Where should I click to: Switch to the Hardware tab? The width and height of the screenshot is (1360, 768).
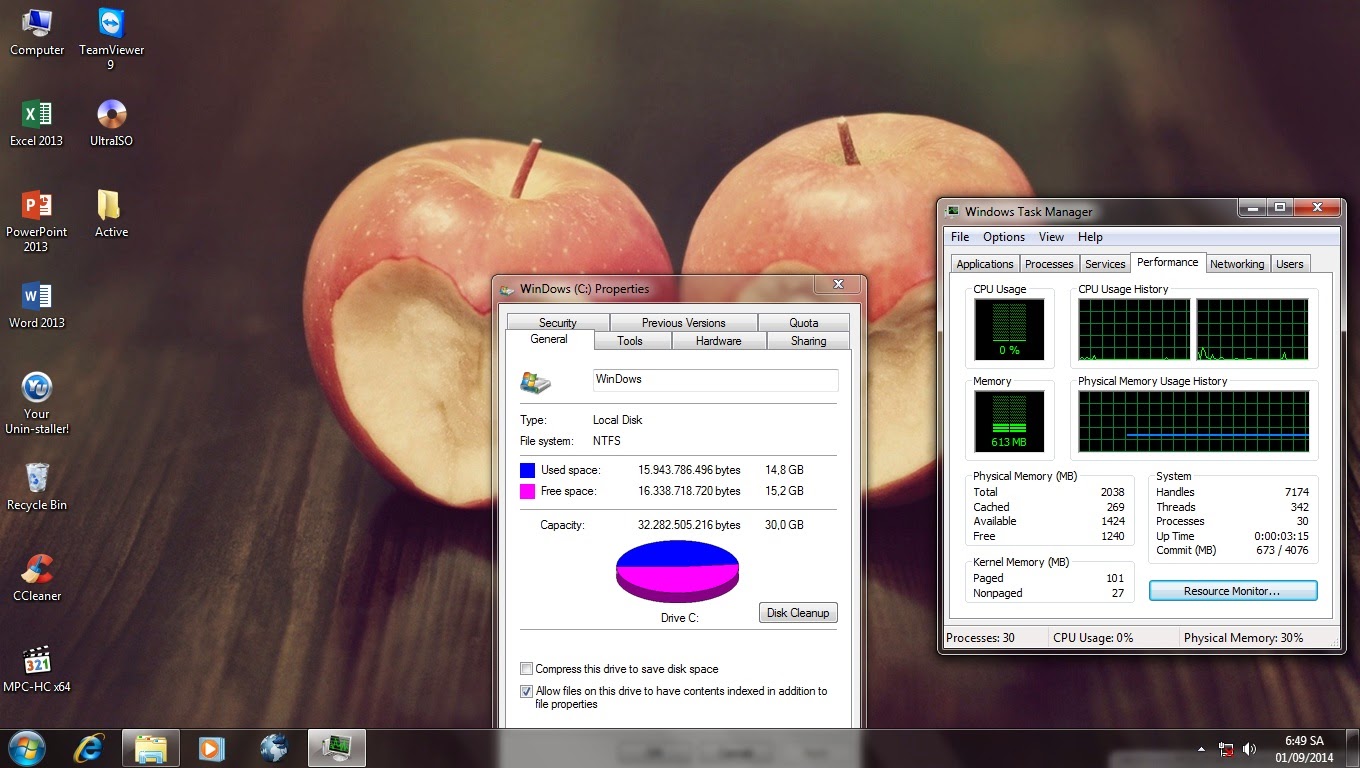(718, 341)
